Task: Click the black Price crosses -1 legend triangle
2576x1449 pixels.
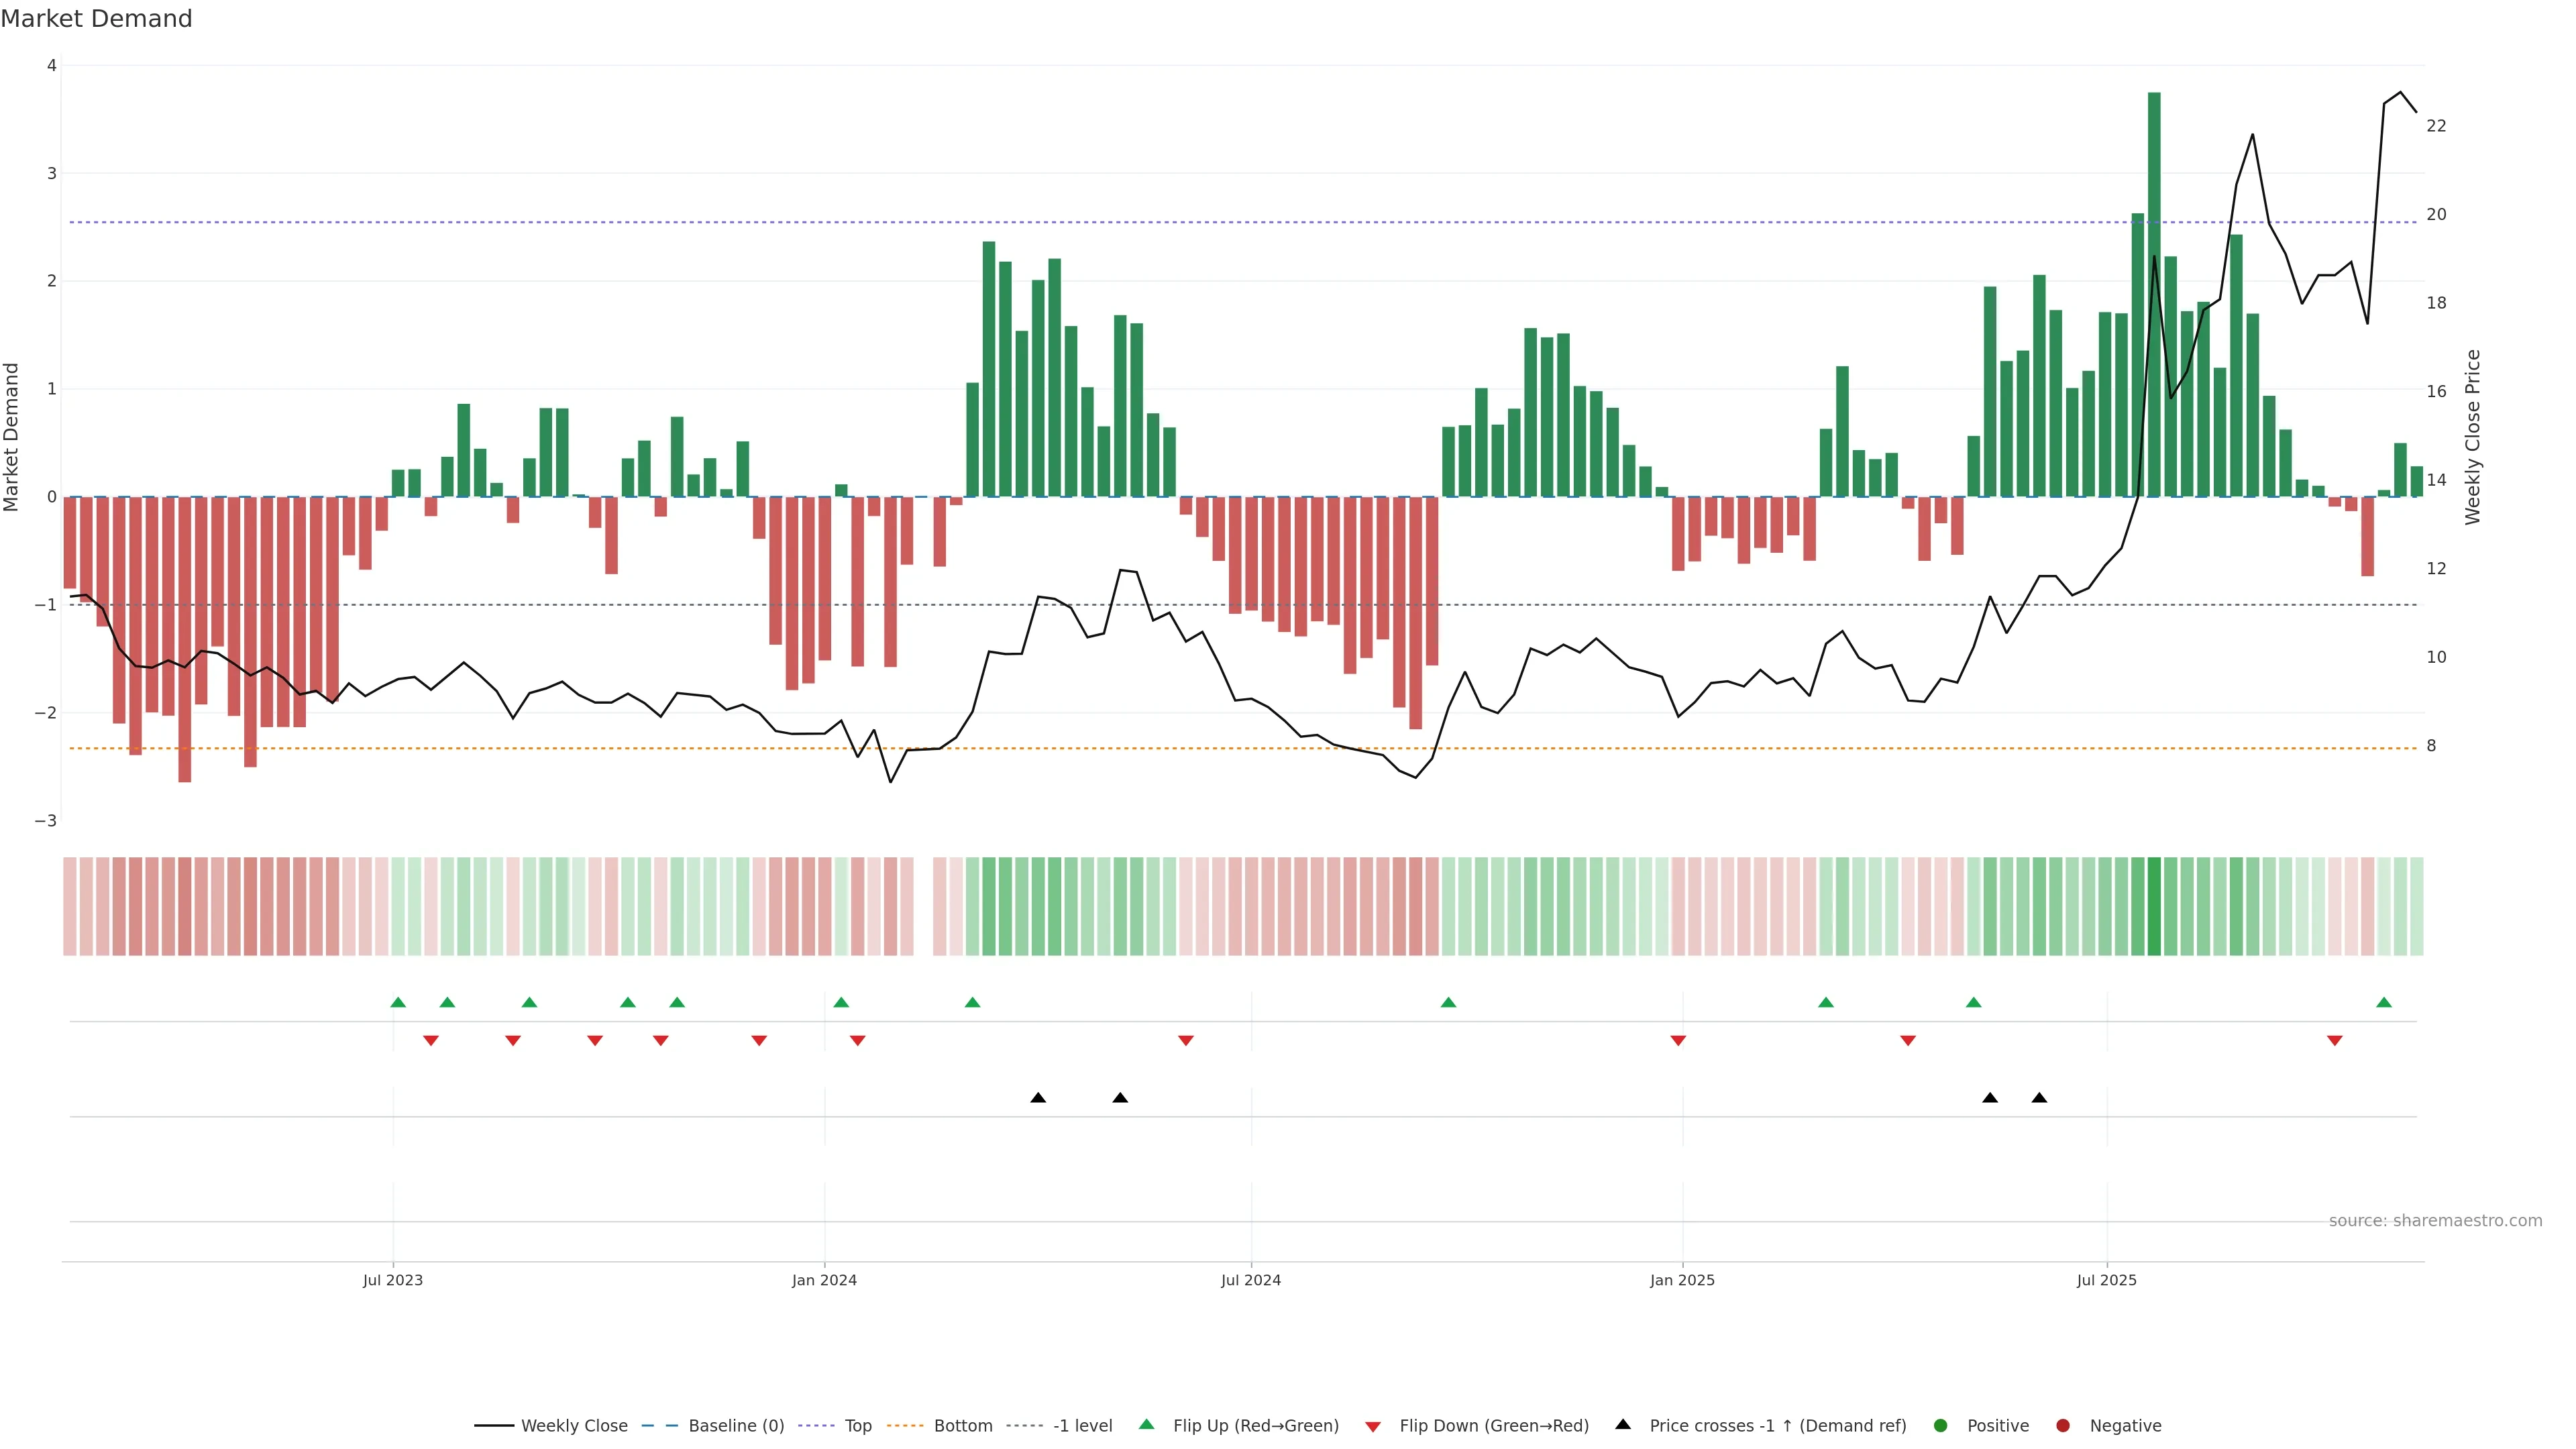Action: 1623,1424
